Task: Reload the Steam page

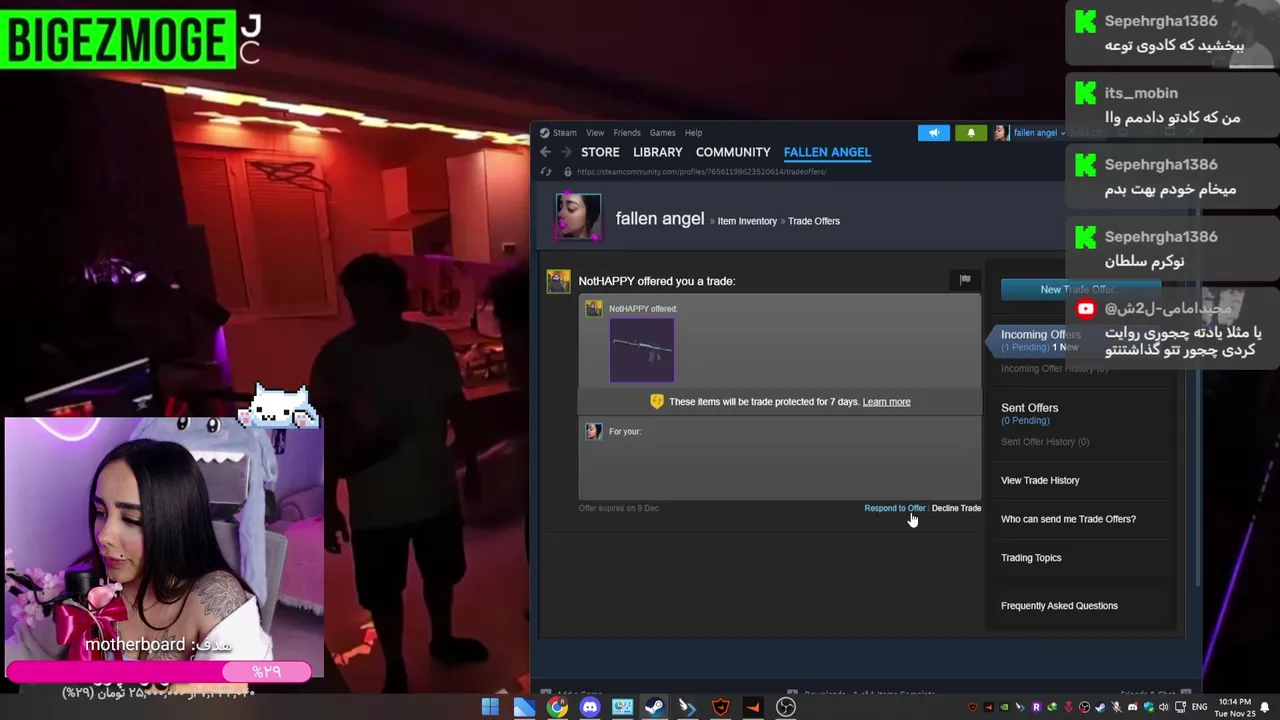Action: click(x=546, y=172)
